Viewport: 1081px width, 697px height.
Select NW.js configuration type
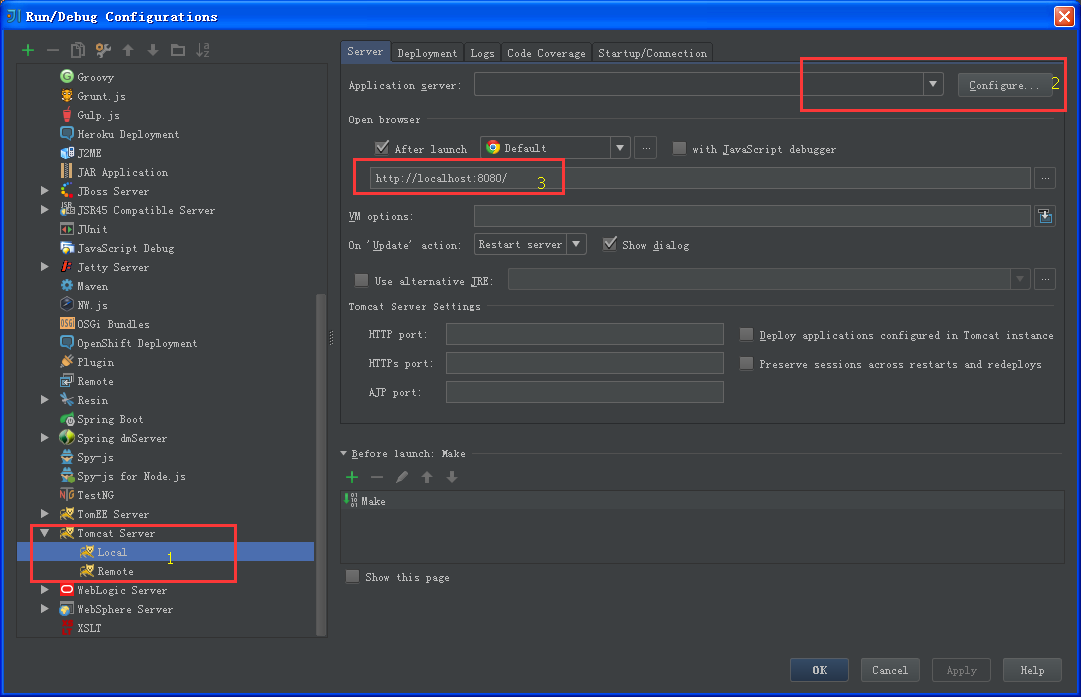pyautogui.click(x=92, y=305)
